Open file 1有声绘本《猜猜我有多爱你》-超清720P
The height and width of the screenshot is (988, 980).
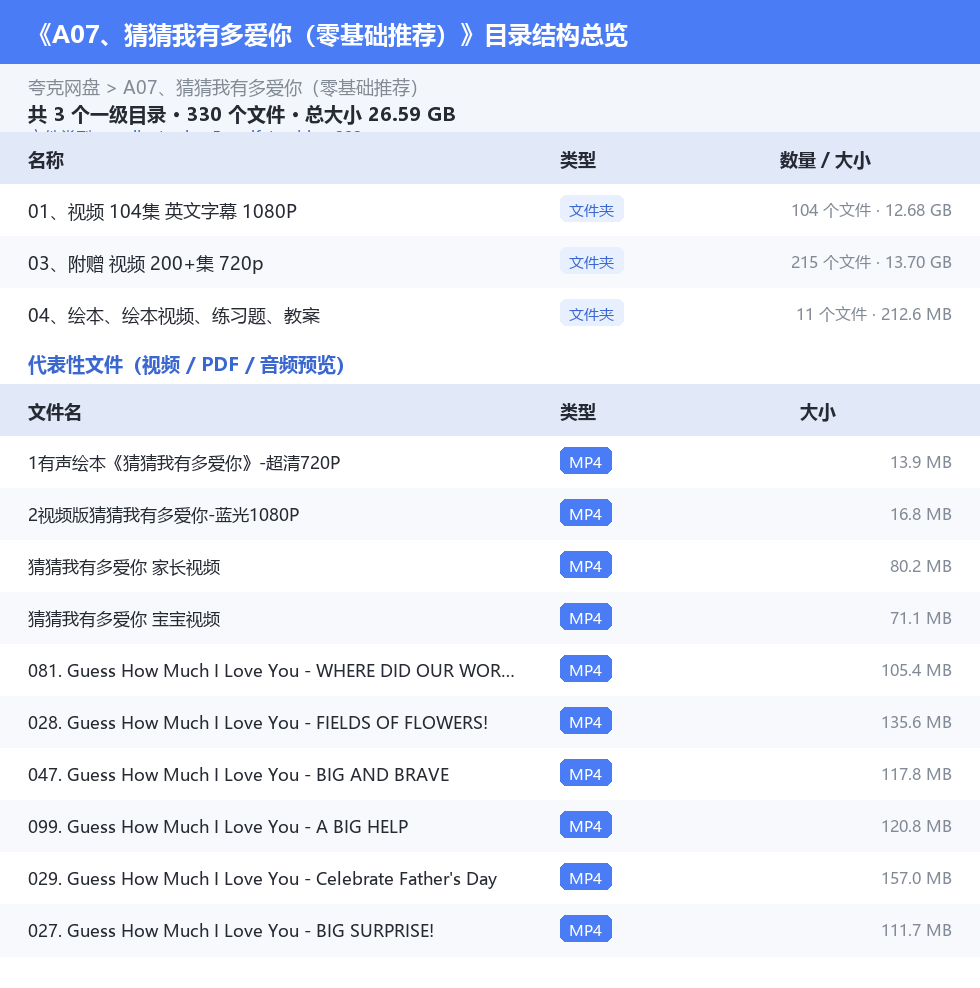(184, 463)
